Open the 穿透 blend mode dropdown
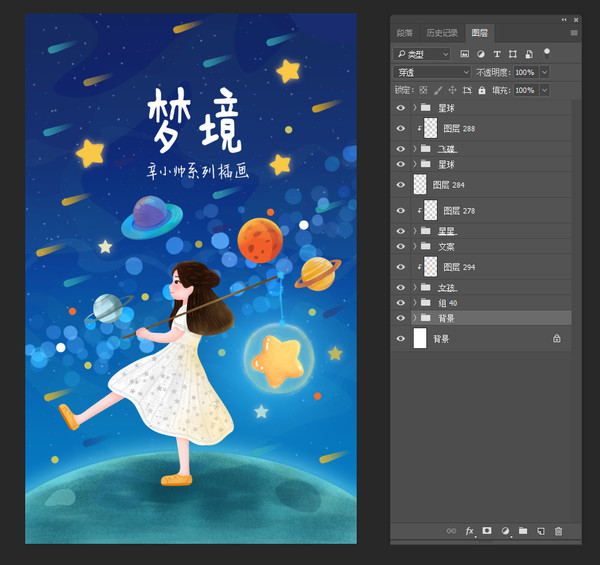Viewport: 600px width, 565px height. 432,72
